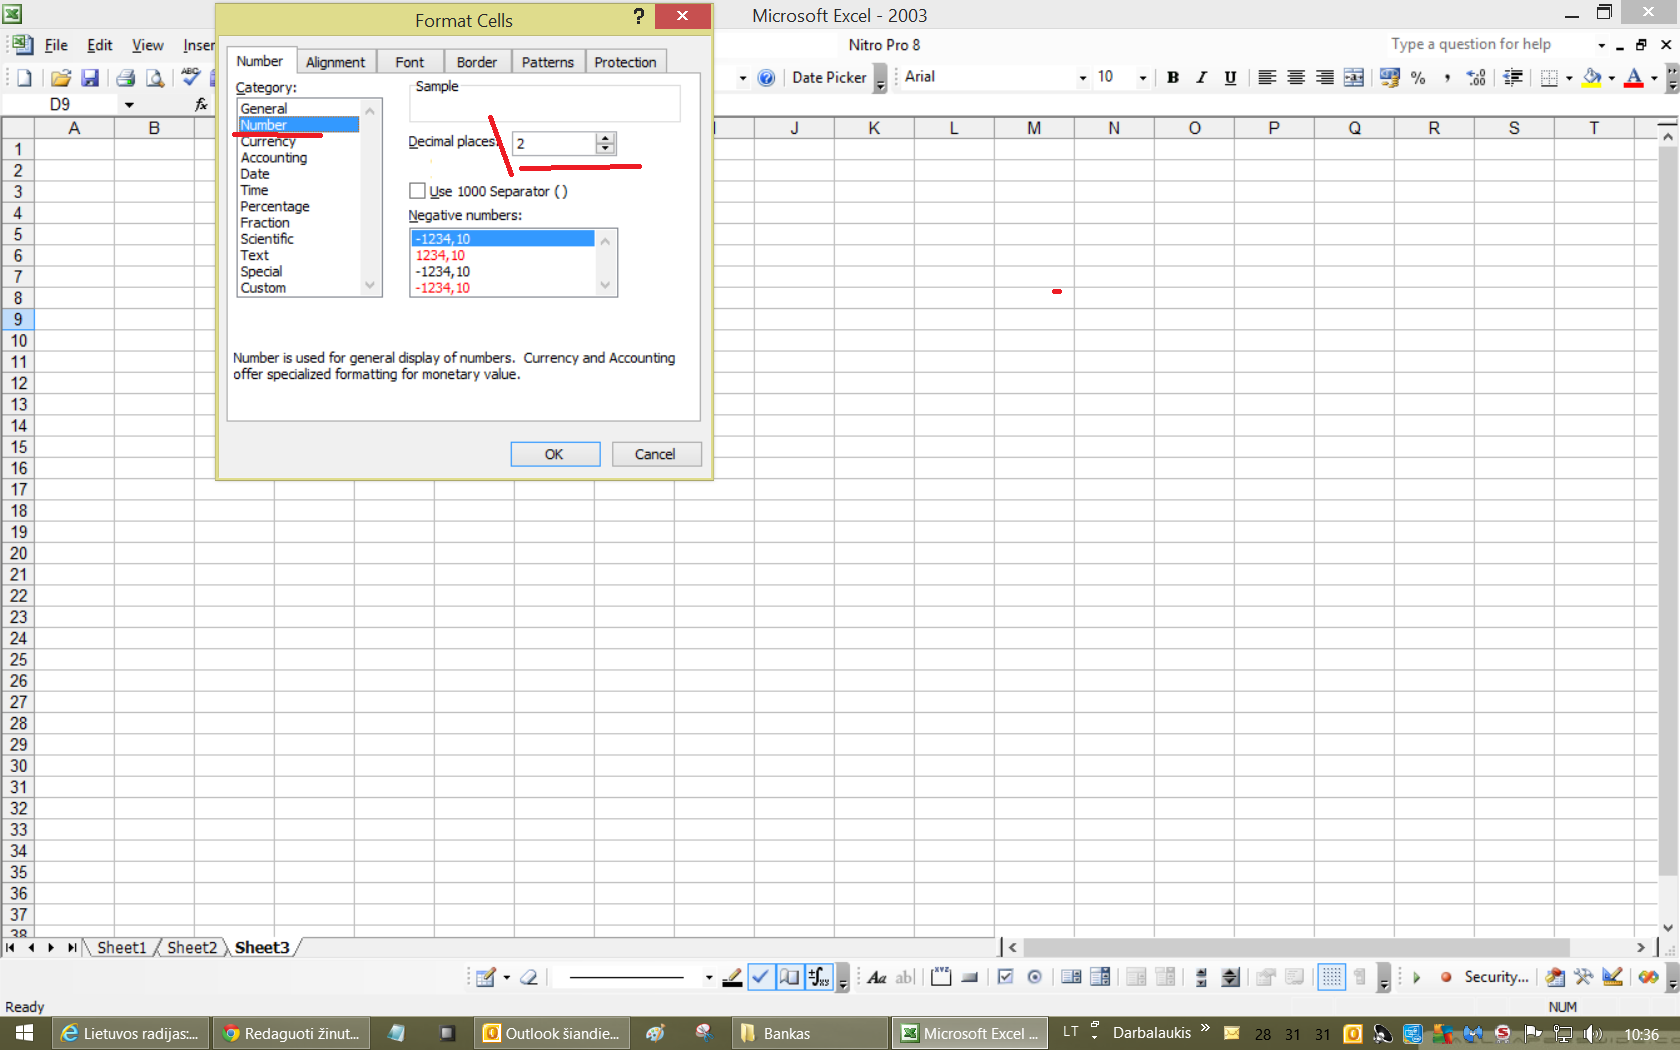Click the Fill Color paint bucket
The height and width of the screenshot is (1050, 1680).
click(1592, 78)
